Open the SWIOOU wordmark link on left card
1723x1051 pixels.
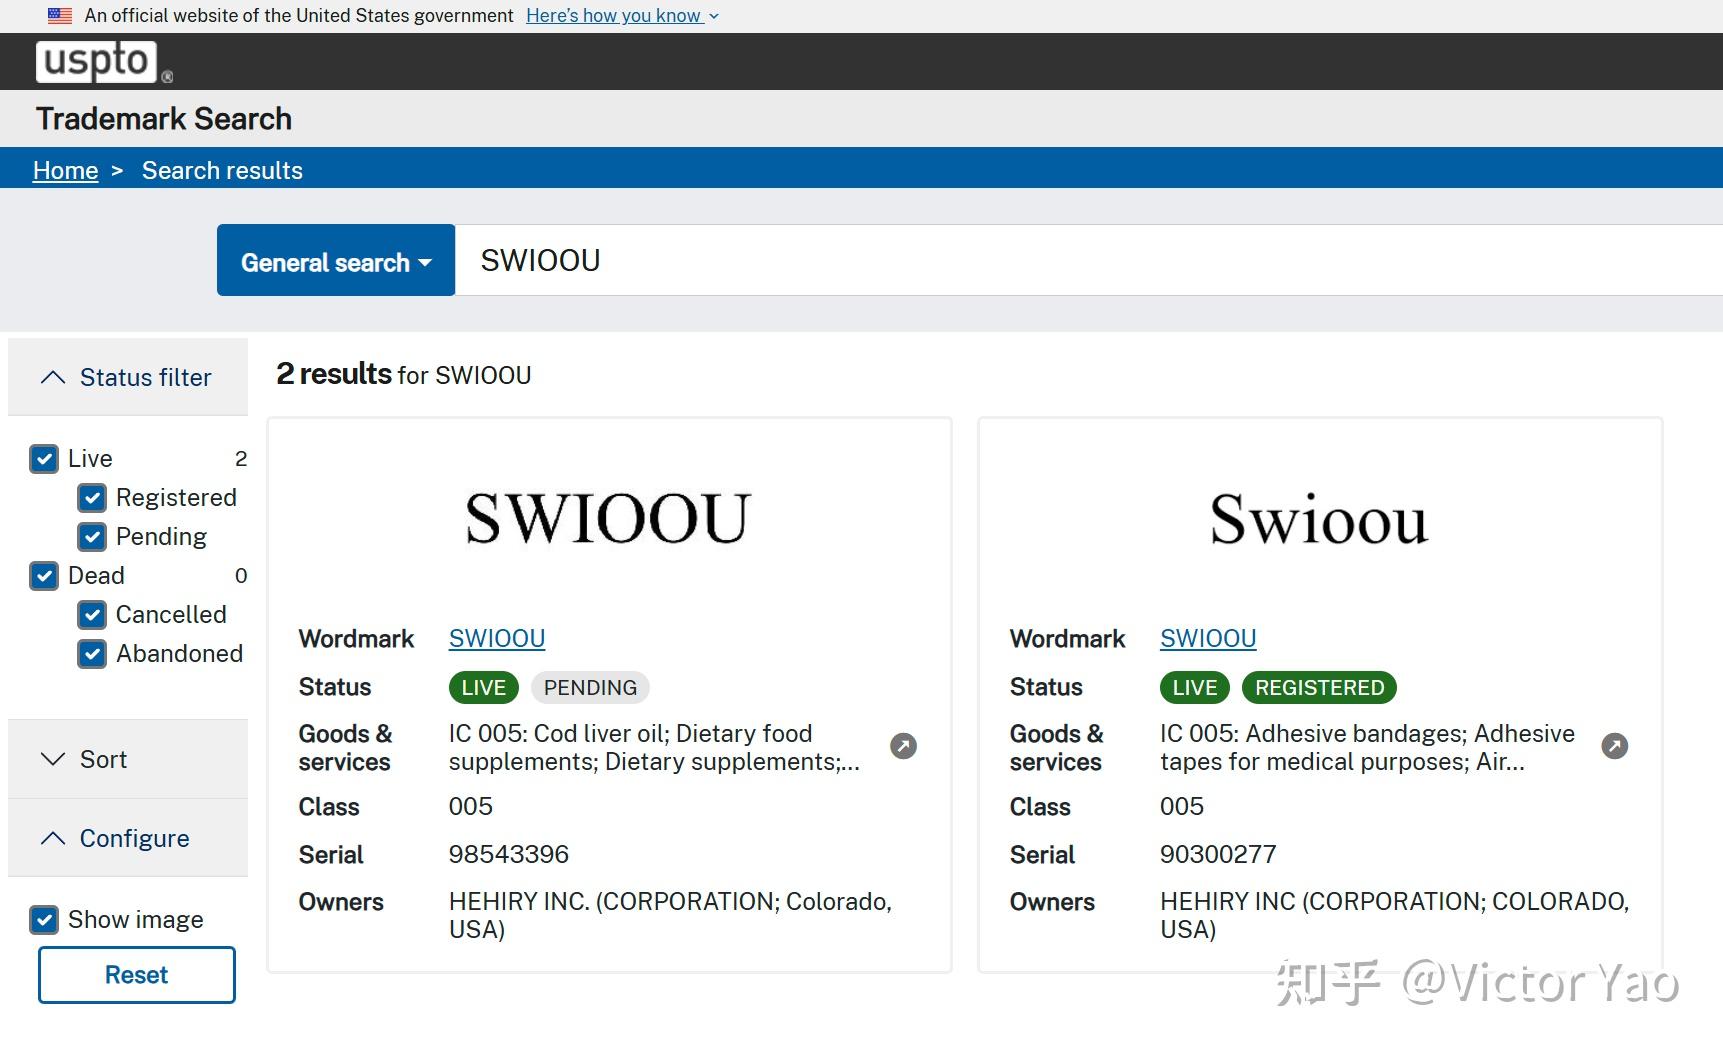tap(496, 638)
